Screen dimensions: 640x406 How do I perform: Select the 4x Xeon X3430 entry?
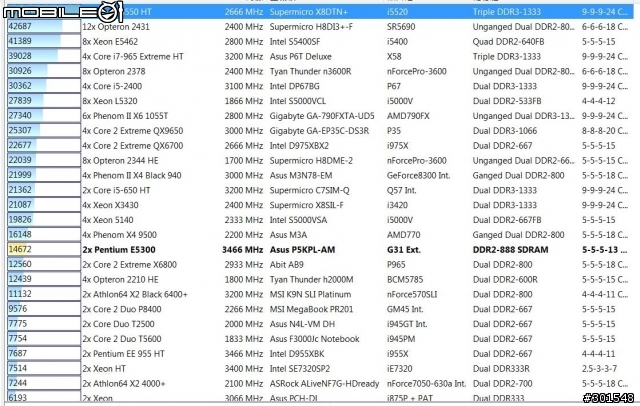point(320,205)
